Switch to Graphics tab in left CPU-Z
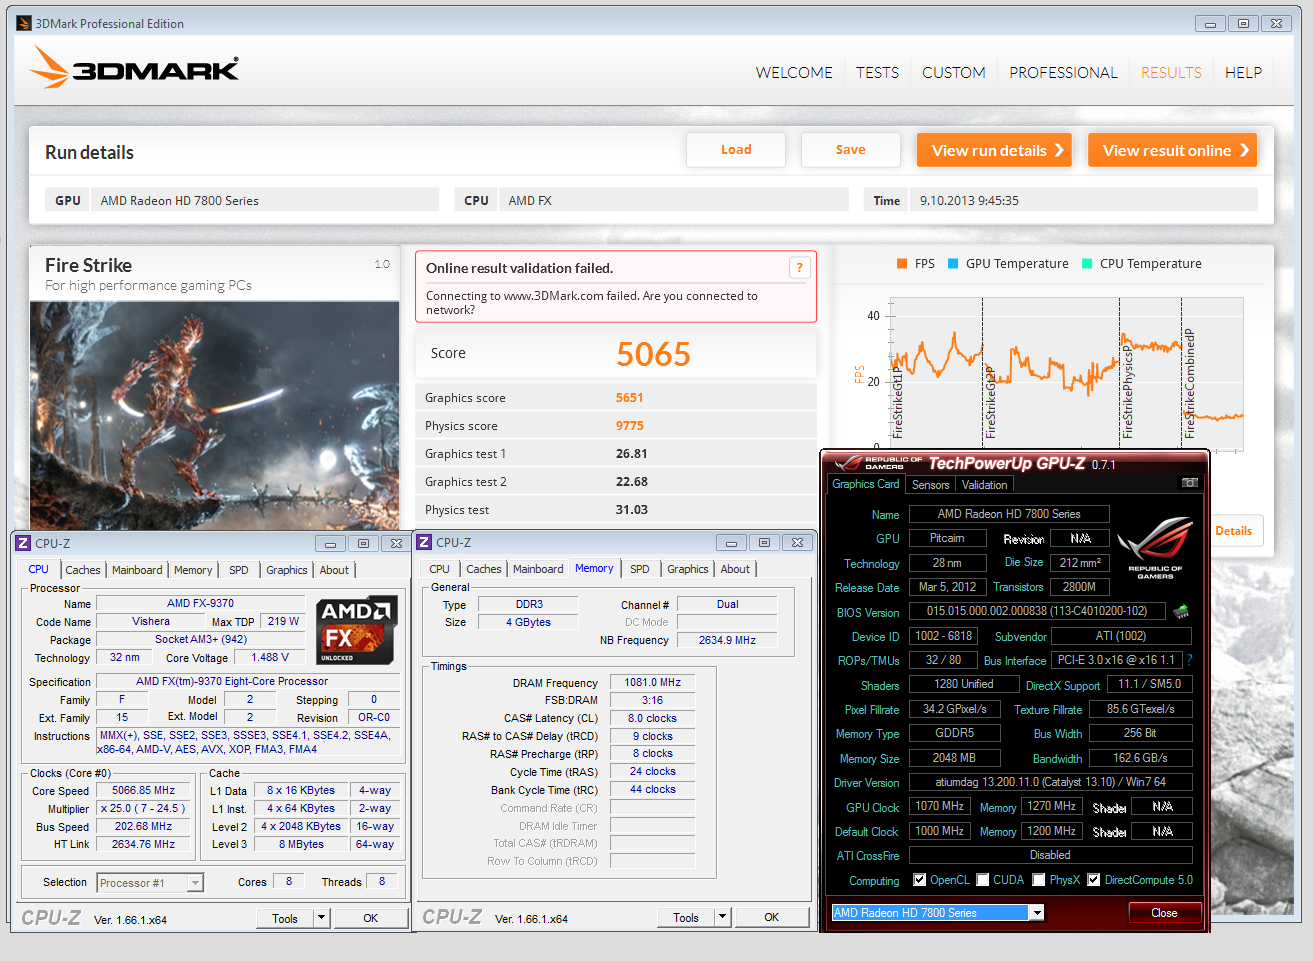The image size is (1313, 961). 287,570
